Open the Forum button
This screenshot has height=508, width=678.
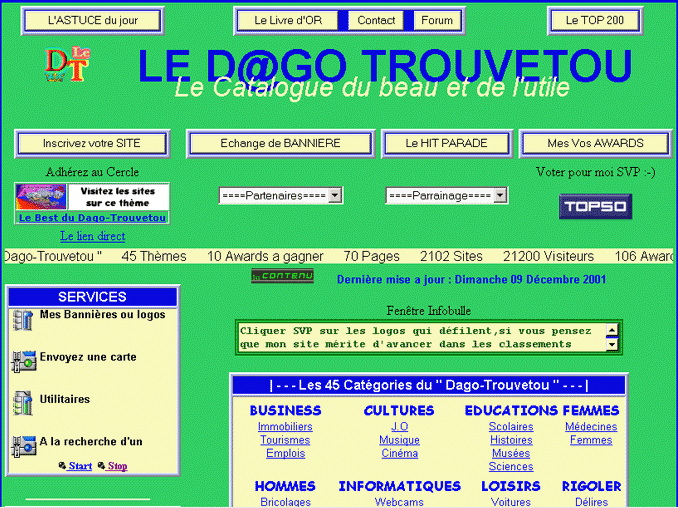437,20
